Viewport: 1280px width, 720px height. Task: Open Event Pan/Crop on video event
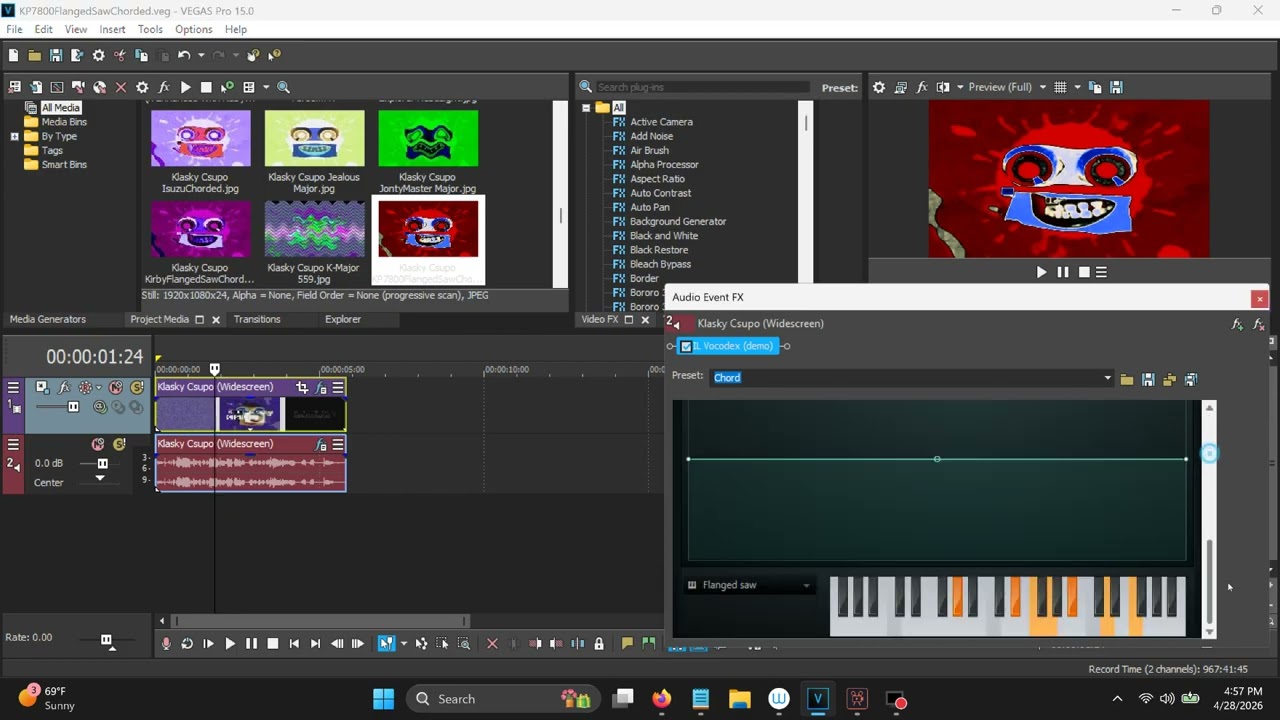(302, 388)
